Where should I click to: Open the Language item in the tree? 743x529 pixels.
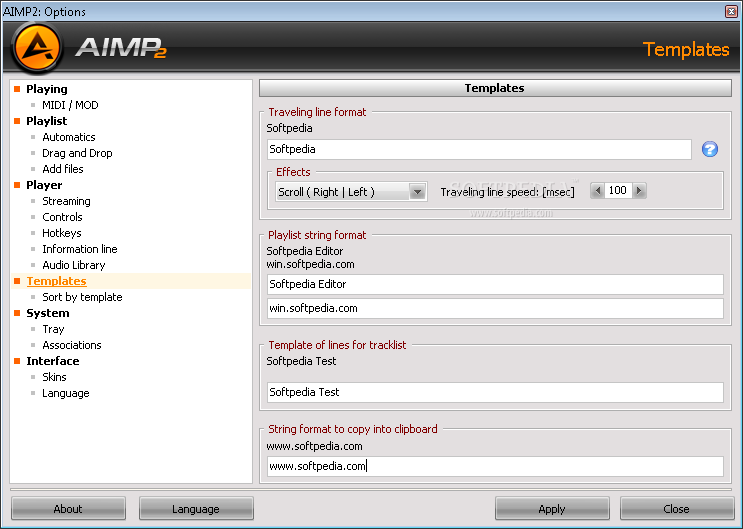point(65,393)
